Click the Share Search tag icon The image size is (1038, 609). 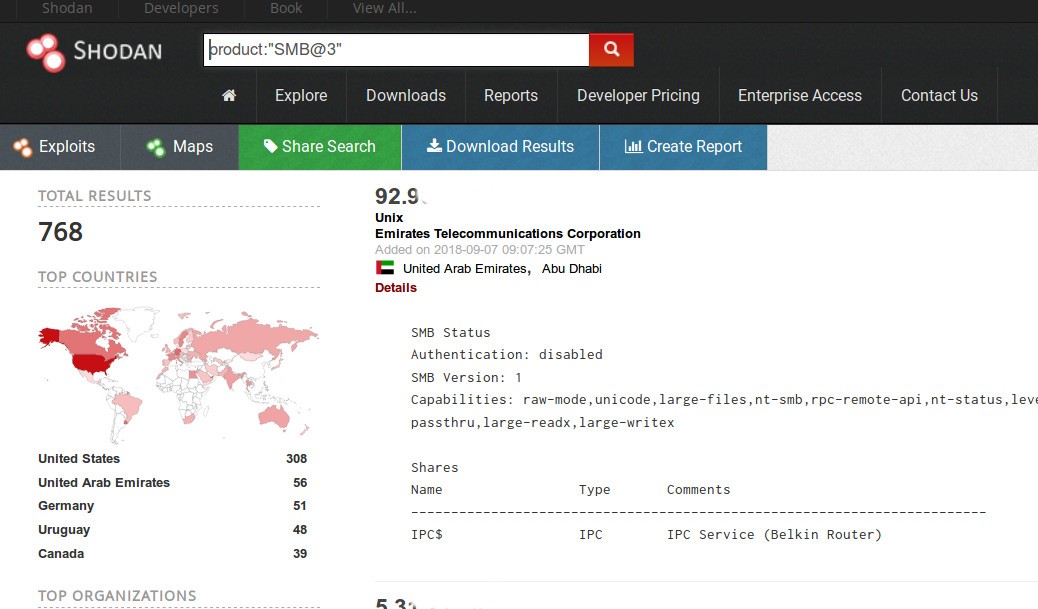pyautogui.click(x=270, y=146)
